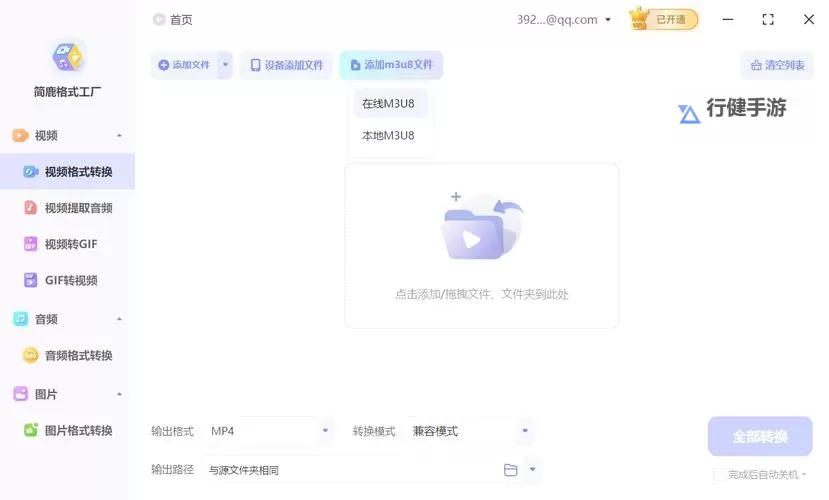Open output folder browse icon
This screenshot has height=500, width=829.
pos(510,469)
